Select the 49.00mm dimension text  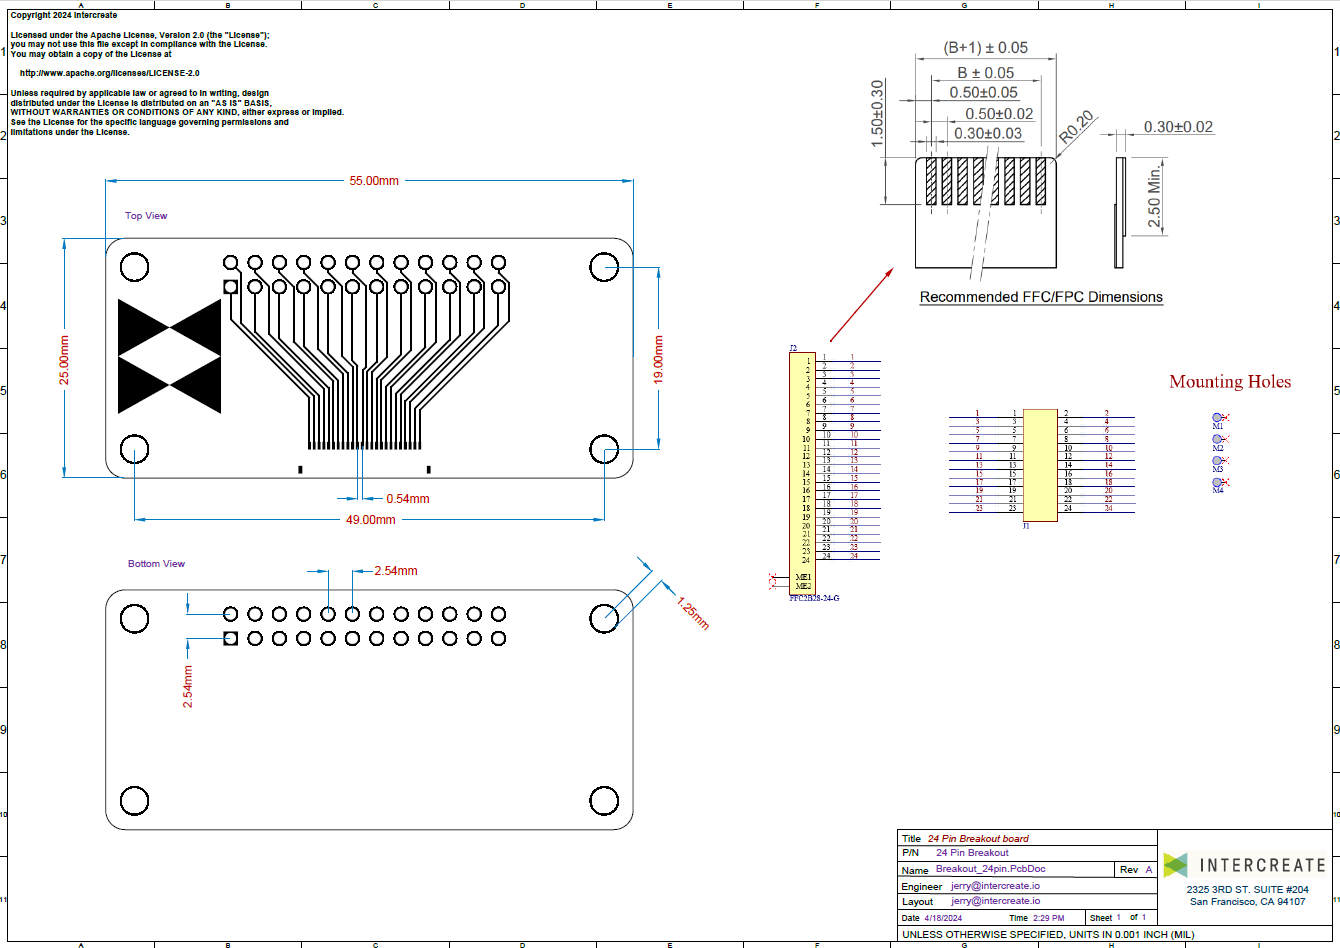coord(370,520)
